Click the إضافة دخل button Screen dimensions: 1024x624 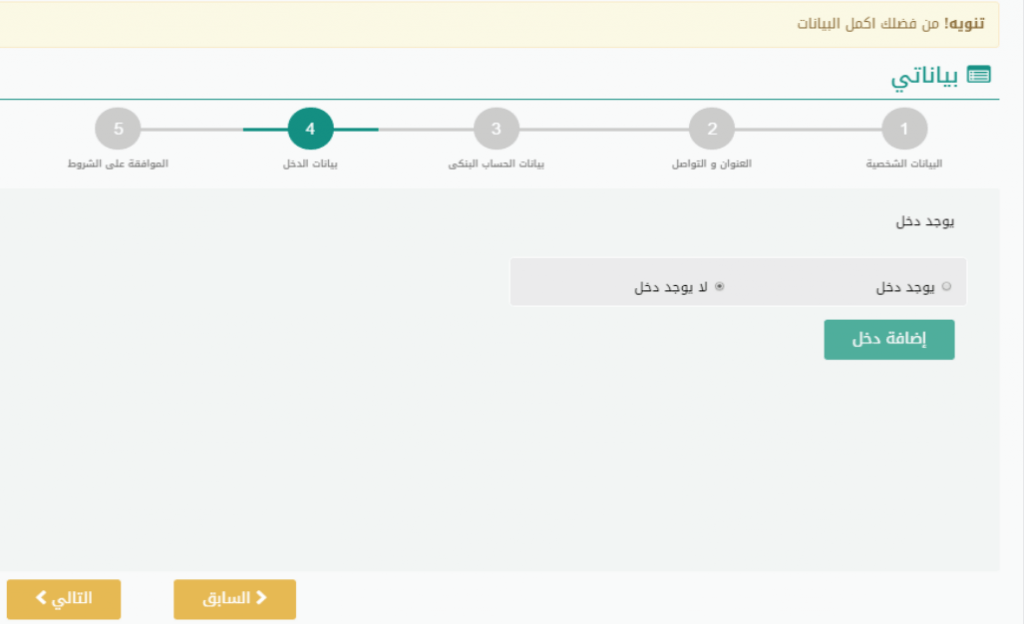(889, 339)
